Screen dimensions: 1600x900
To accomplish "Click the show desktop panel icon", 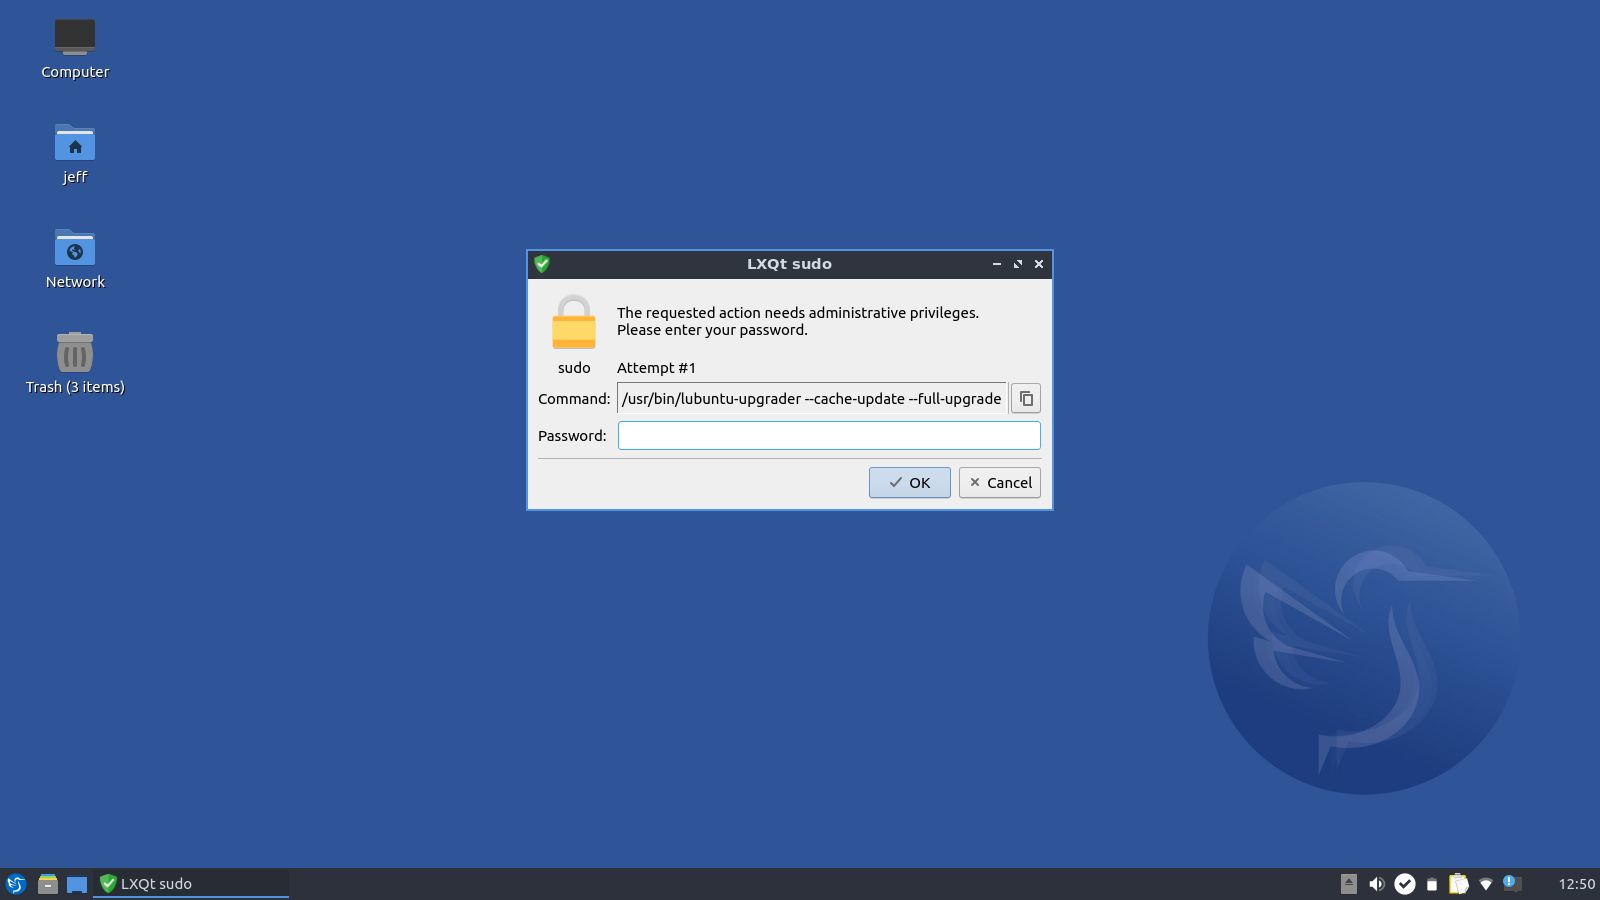I will [x=77, y=884].
